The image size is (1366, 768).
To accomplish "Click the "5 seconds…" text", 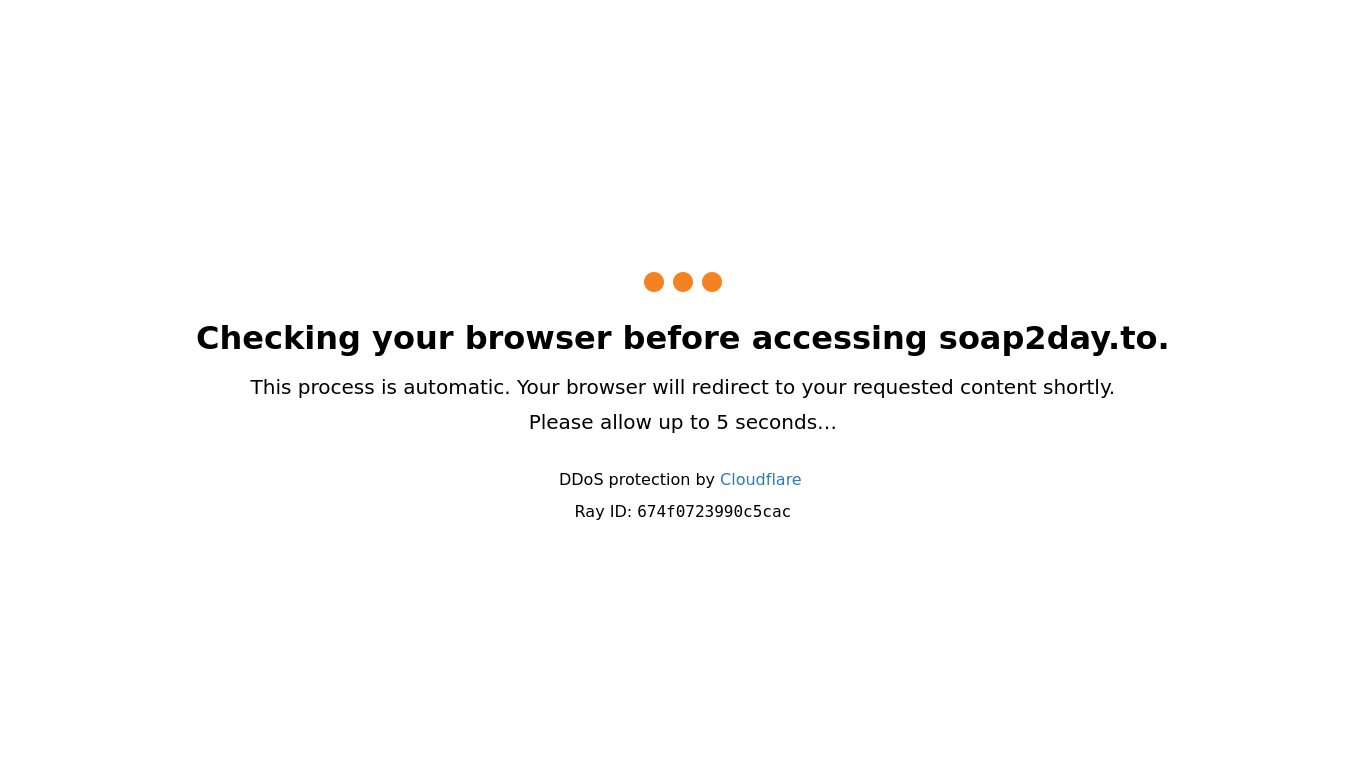I will tap(777, 423).
